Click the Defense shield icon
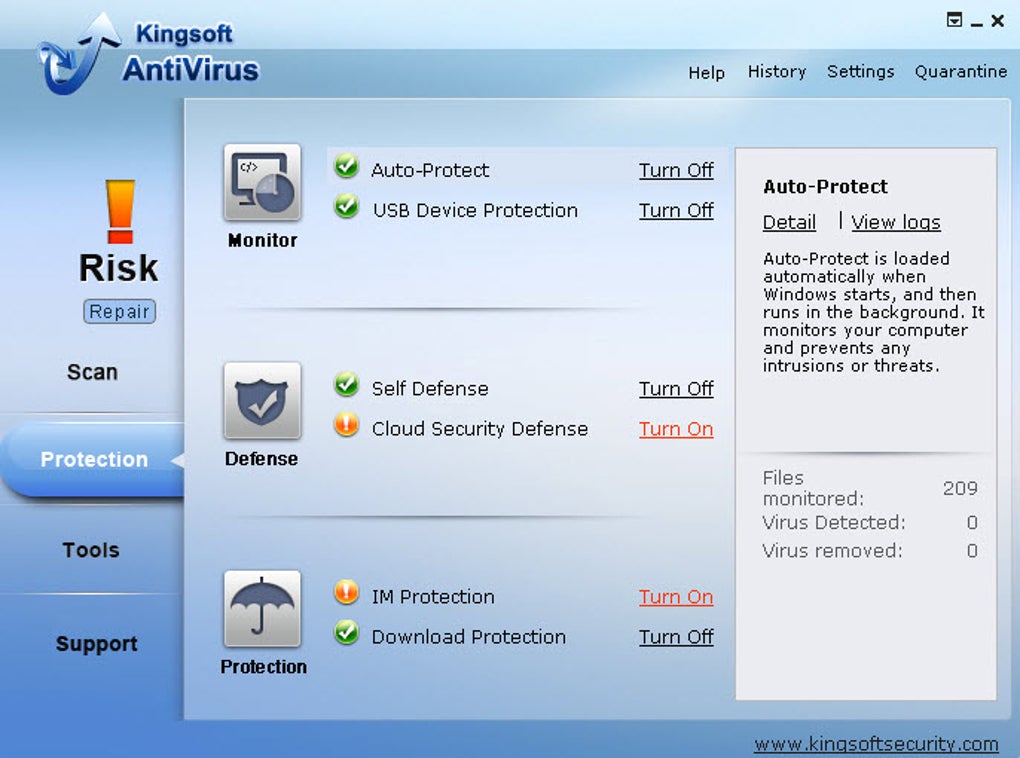The width and height of the screenshot is (1020, 758). (x=262, y=401)
